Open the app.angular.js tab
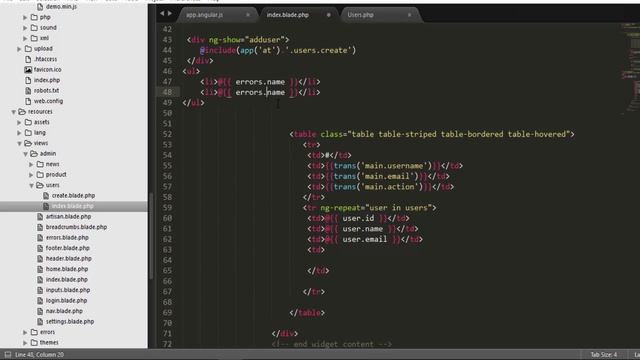The width and height of the screenshot is (640, 360). tap(205, 15)
